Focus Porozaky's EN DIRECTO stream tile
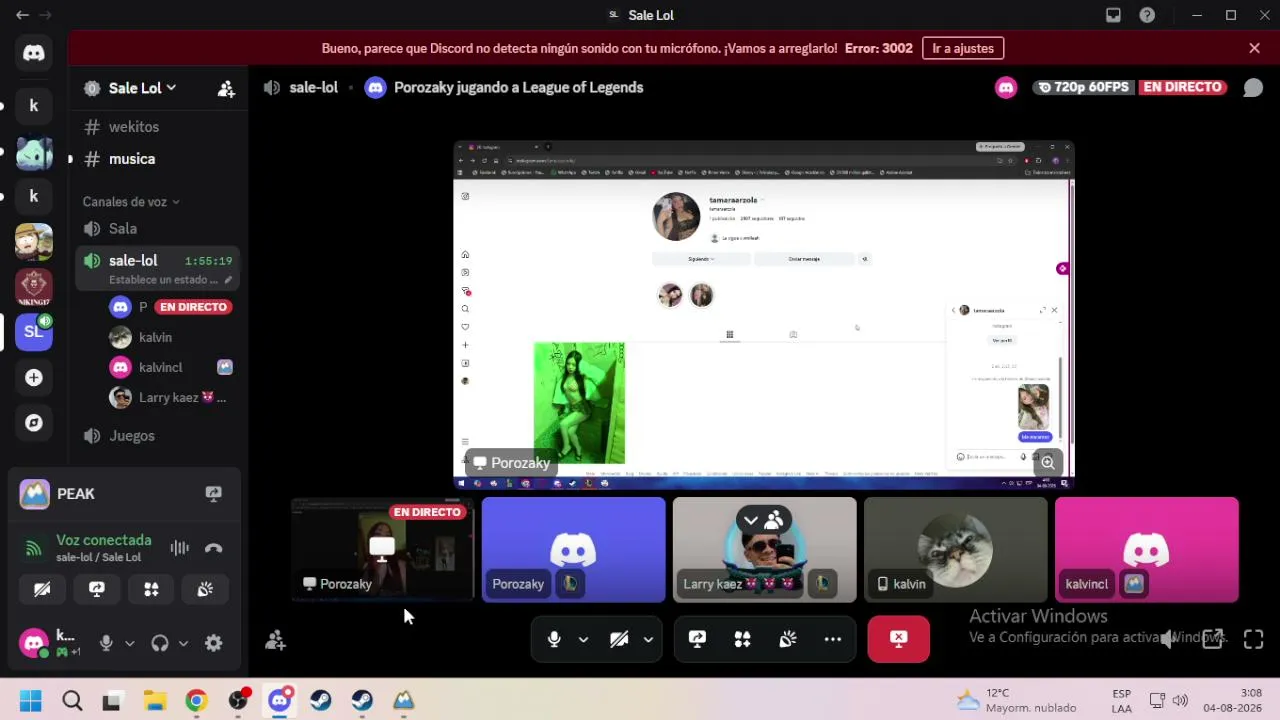Image resolution: width=1280 pixels, height=720 pixels. pos(382,550)
